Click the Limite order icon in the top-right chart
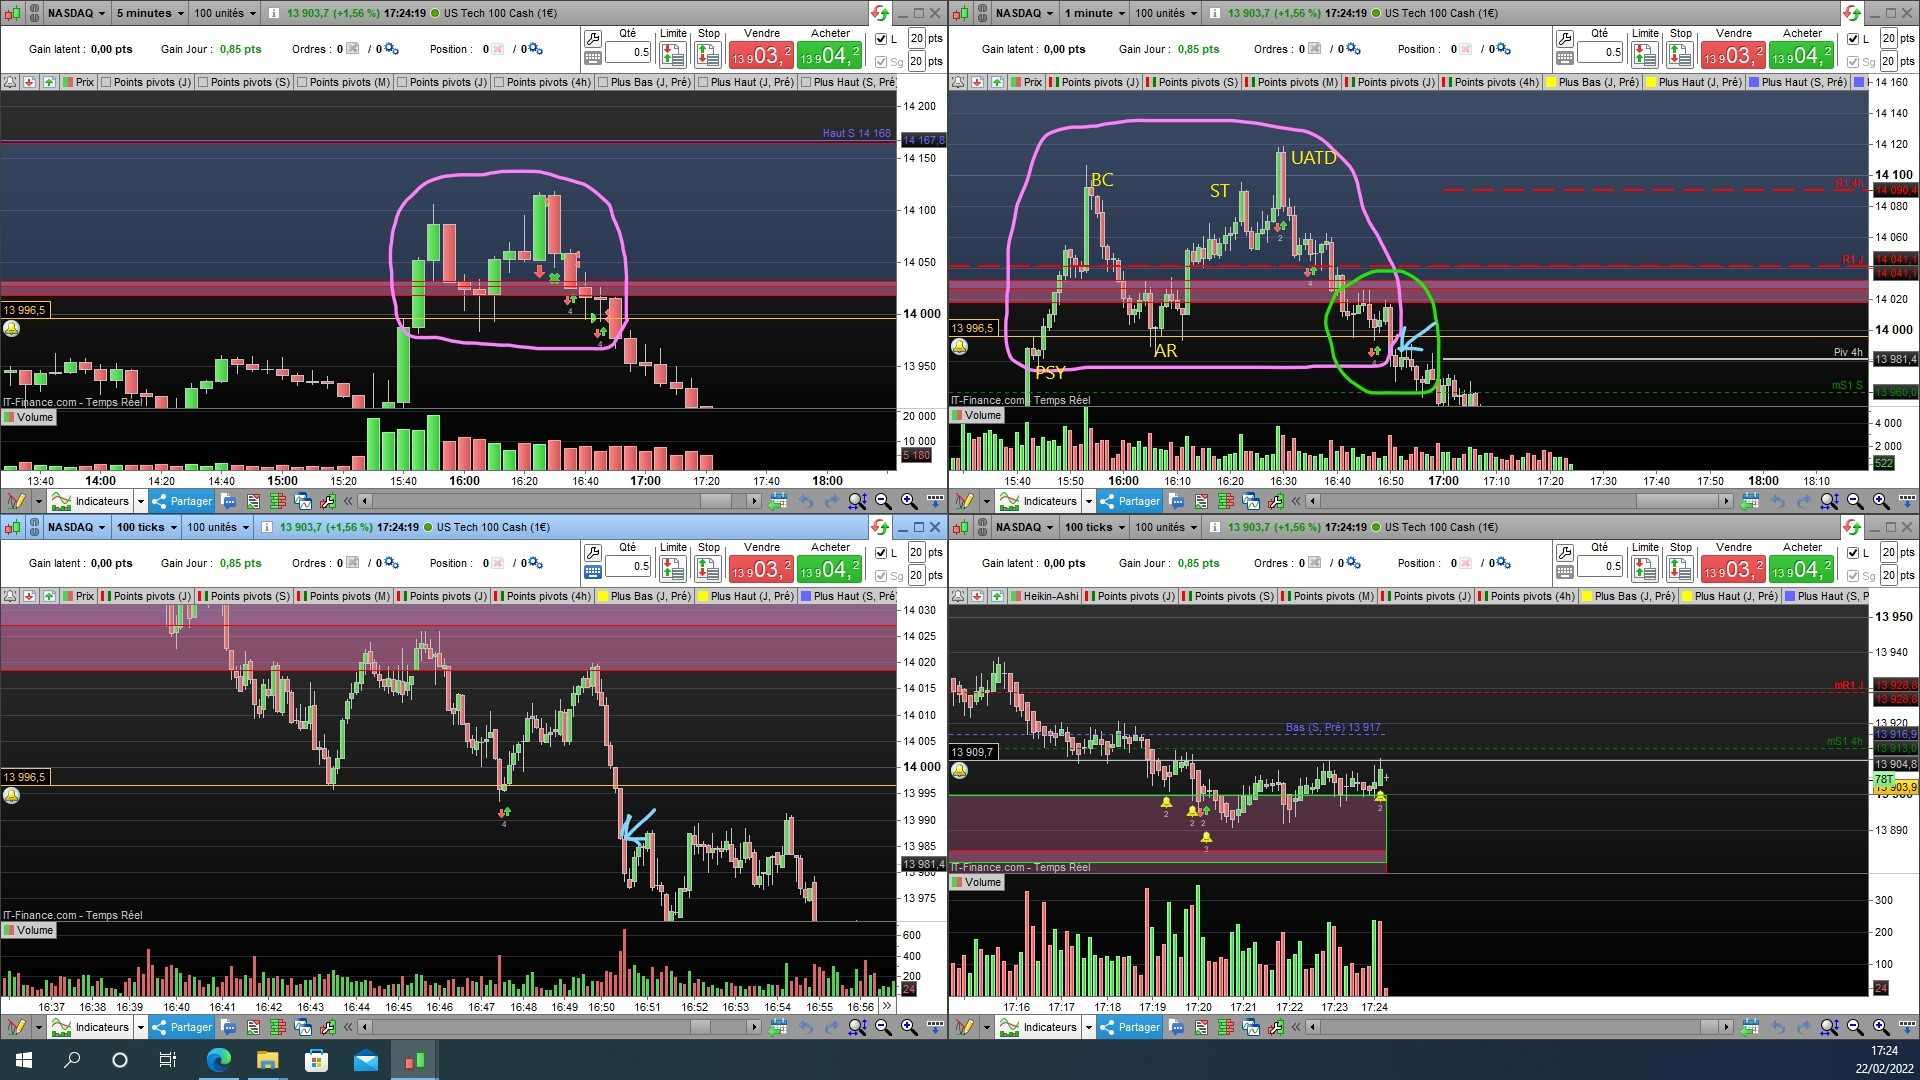Screen dimensions: 1920x1080 point(1645,57)
